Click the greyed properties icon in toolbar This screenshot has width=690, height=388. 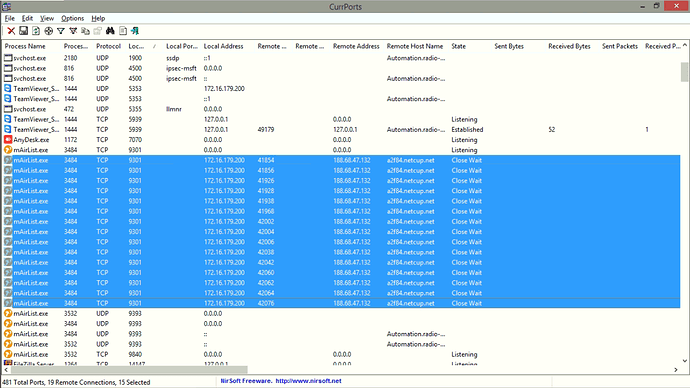[98, 31]
